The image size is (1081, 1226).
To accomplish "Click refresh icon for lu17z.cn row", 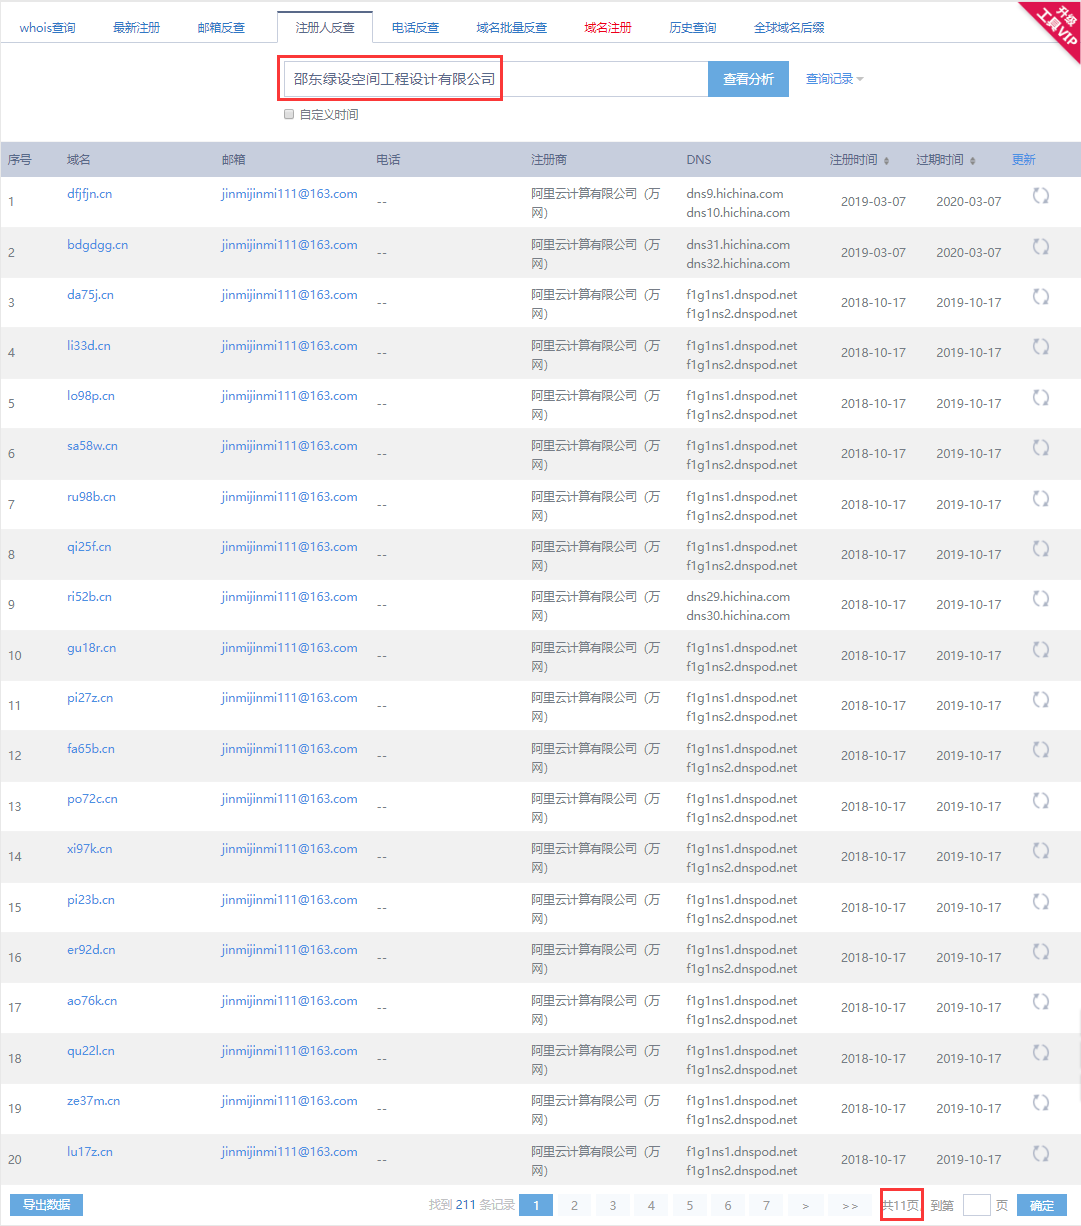I will [x=1040, y=1154].
